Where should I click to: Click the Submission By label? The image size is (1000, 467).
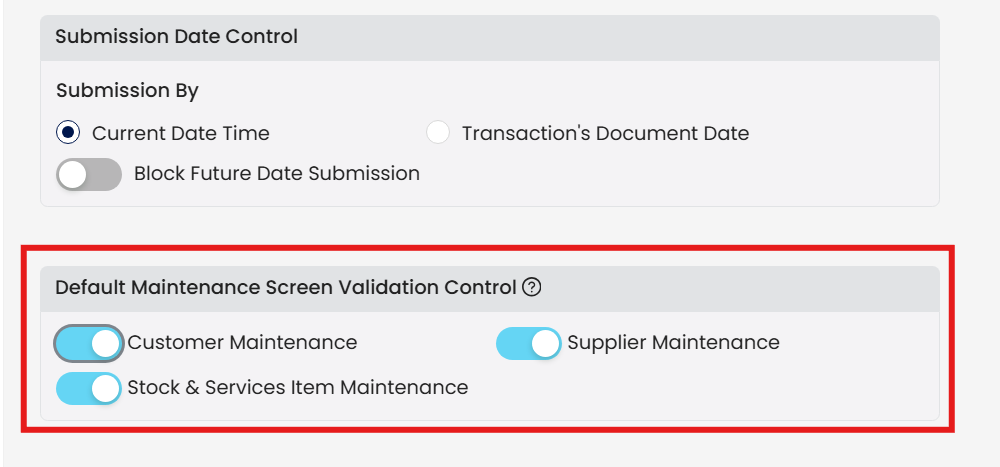[127, 91]
